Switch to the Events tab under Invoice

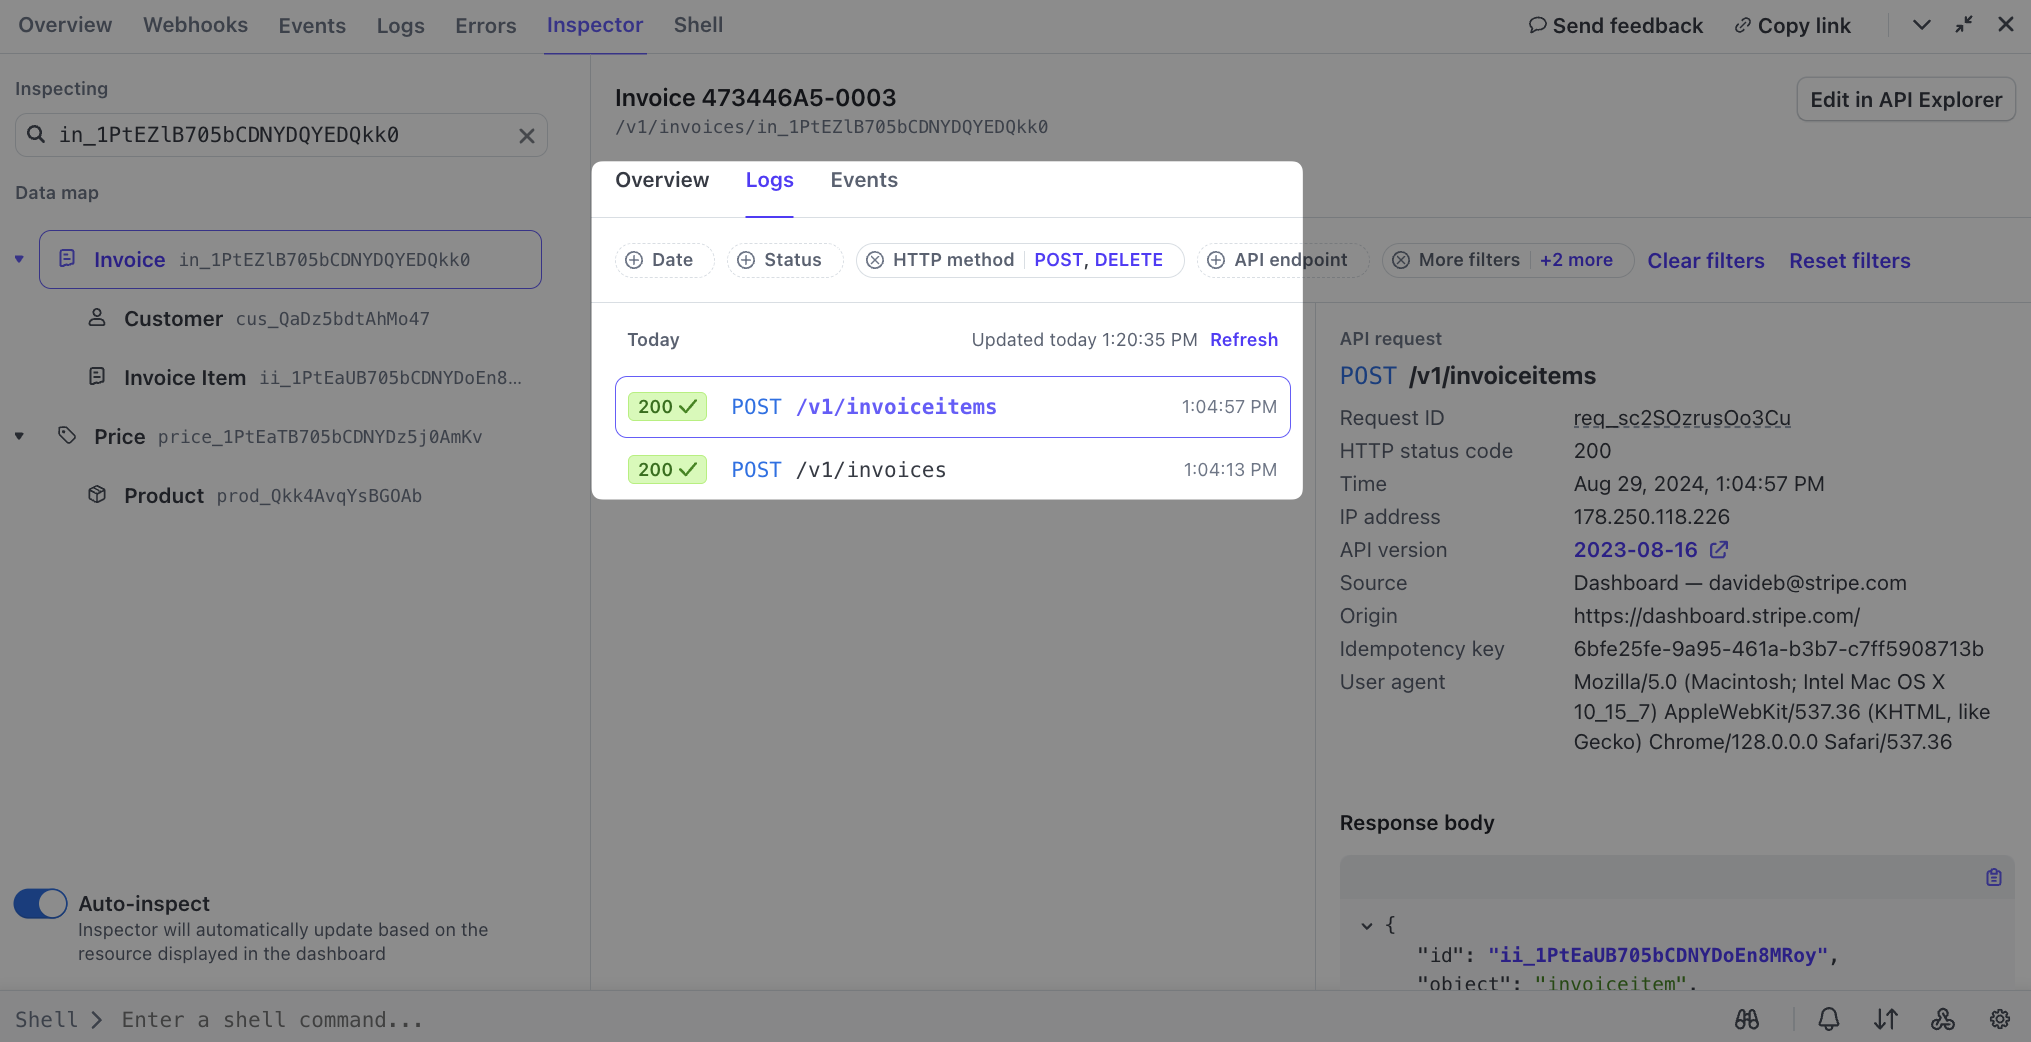point(863,180)
